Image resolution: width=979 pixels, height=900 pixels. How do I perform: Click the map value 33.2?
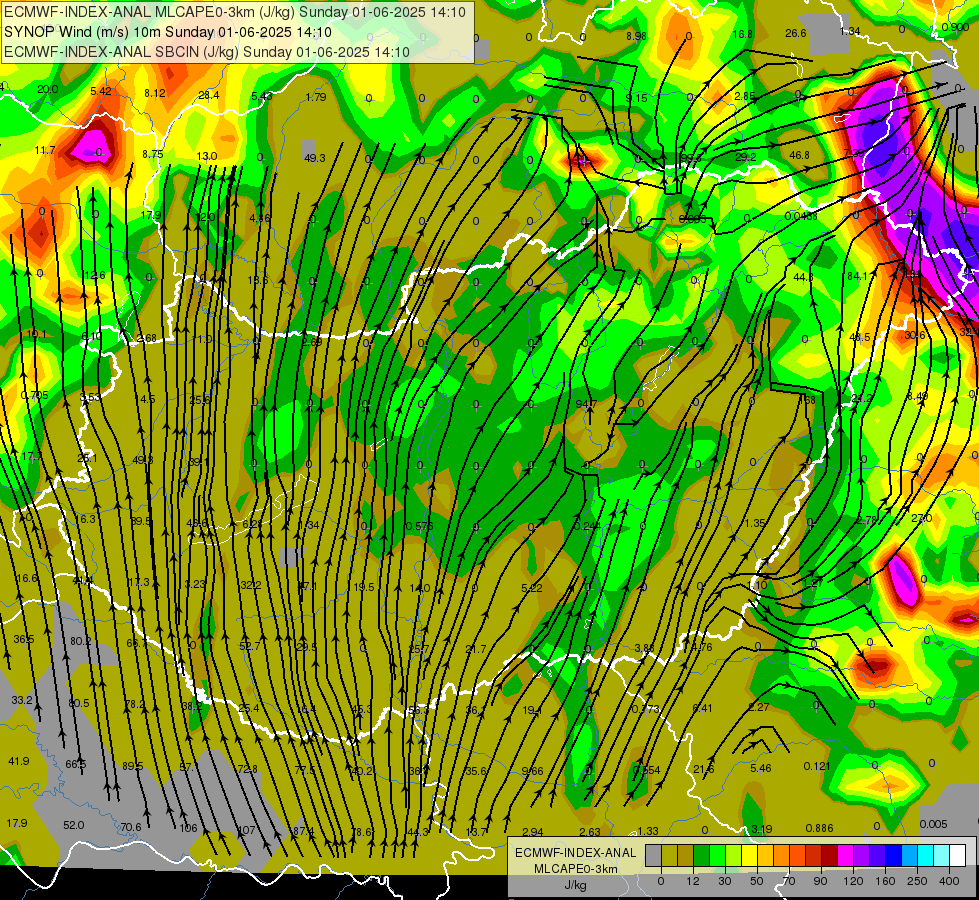coord(22,700)
